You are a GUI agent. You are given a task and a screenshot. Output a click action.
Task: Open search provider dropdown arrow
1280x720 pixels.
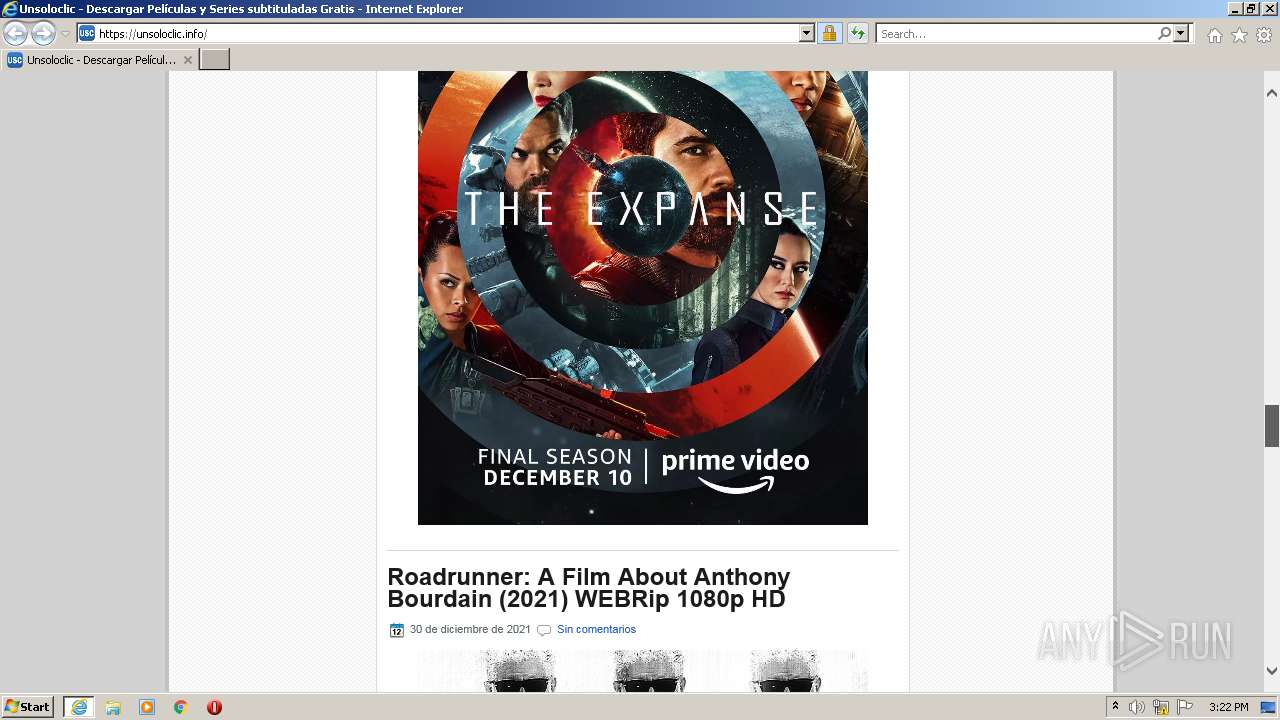click(1181, 34)
